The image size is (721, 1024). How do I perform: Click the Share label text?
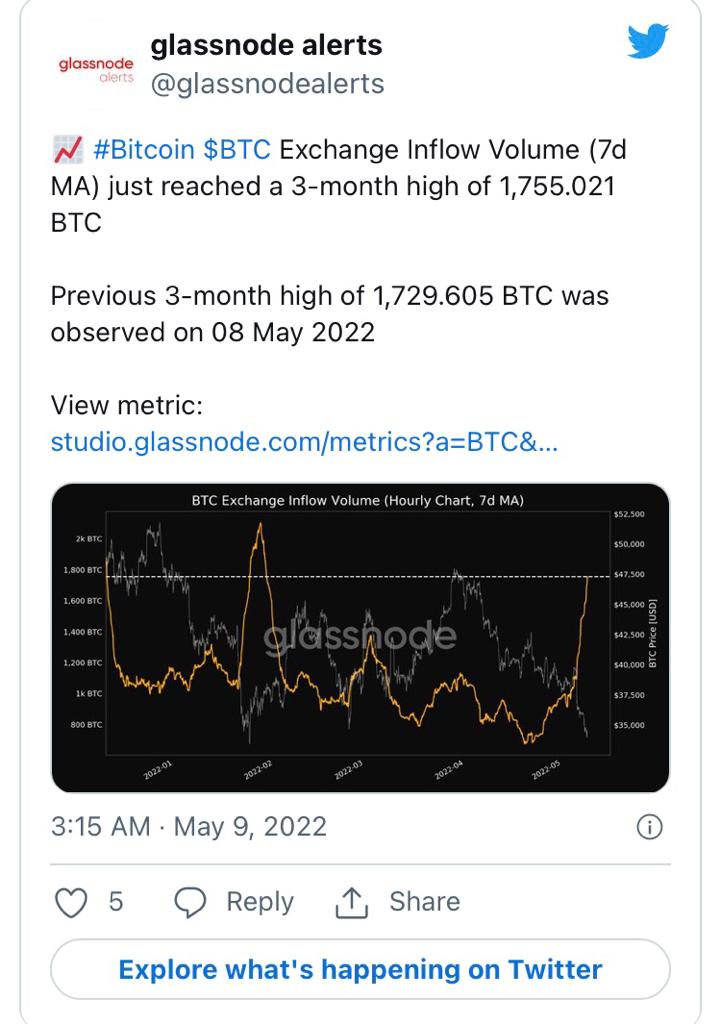[x=424, y=902]
